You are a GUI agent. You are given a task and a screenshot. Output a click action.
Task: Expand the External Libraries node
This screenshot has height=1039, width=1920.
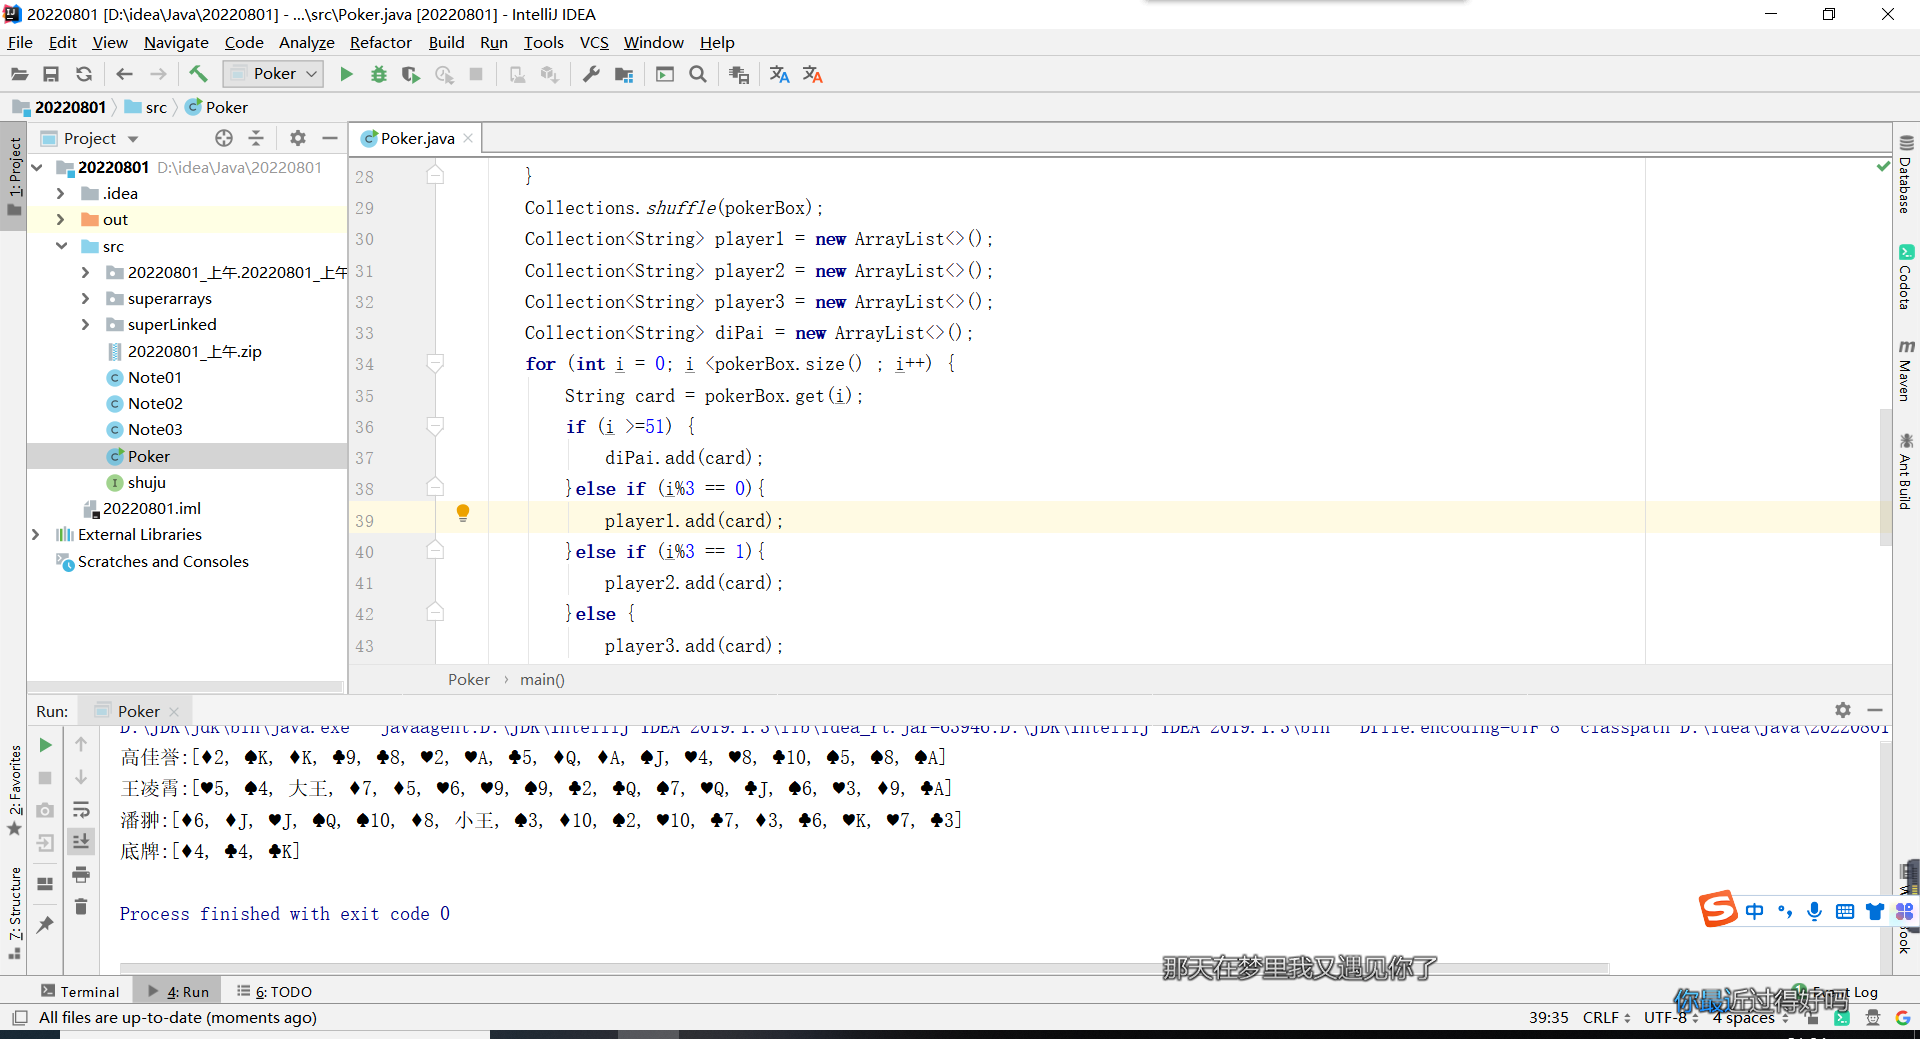[36, 535]
